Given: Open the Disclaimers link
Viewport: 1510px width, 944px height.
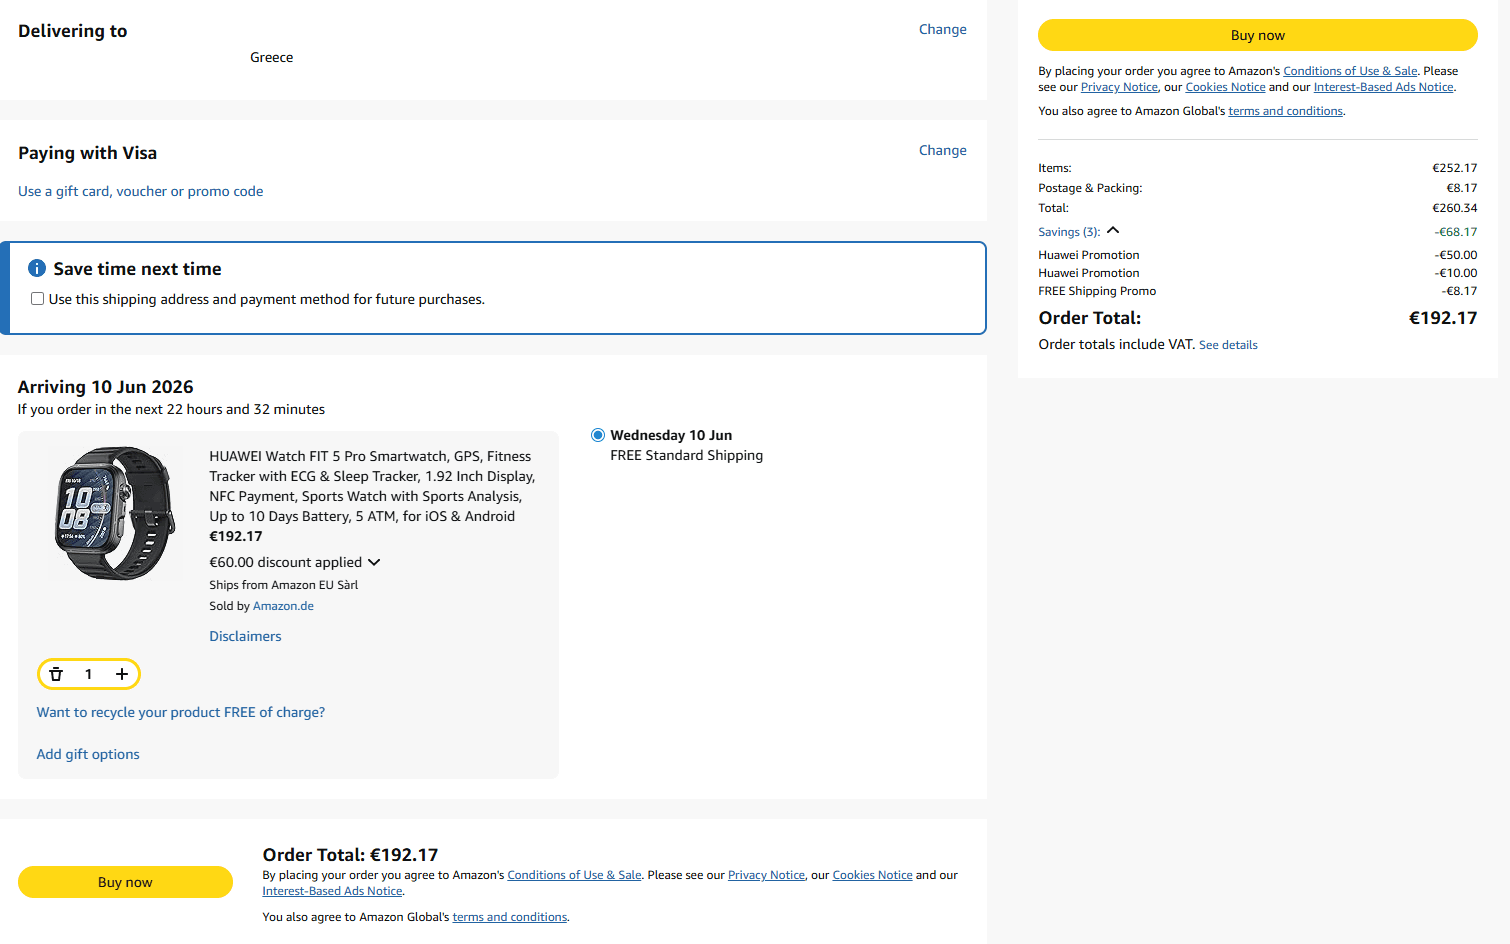Looking at the screenshot, I should click(x=245, y=636).
